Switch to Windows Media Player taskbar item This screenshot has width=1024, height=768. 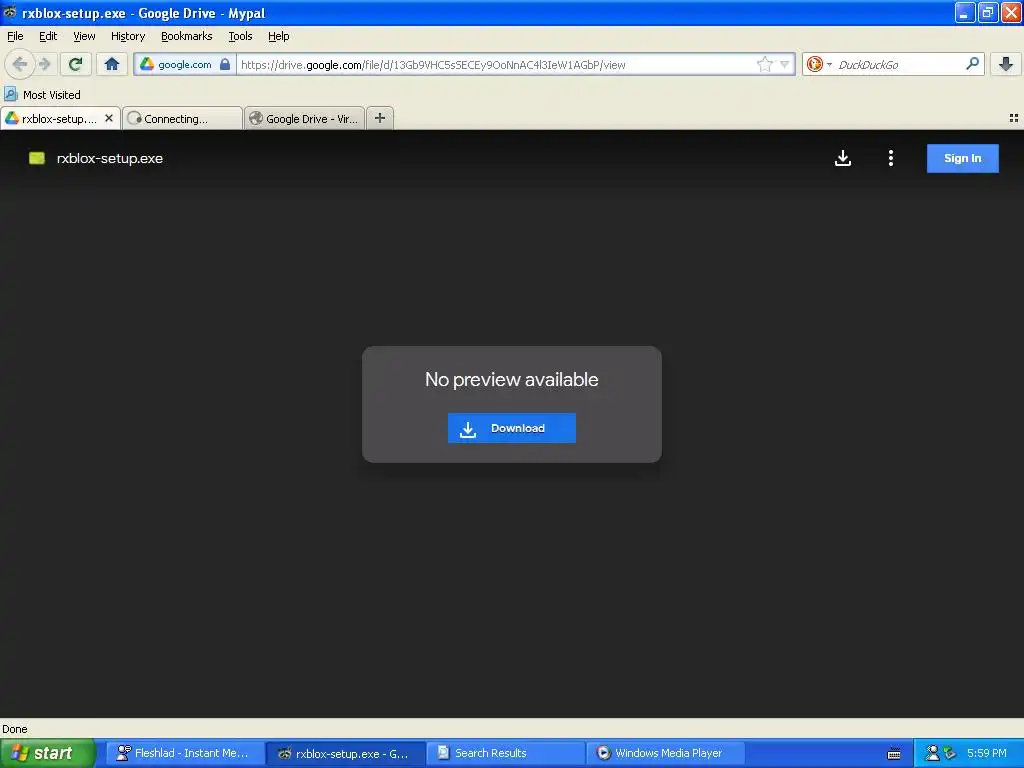[x=666, y=753]
